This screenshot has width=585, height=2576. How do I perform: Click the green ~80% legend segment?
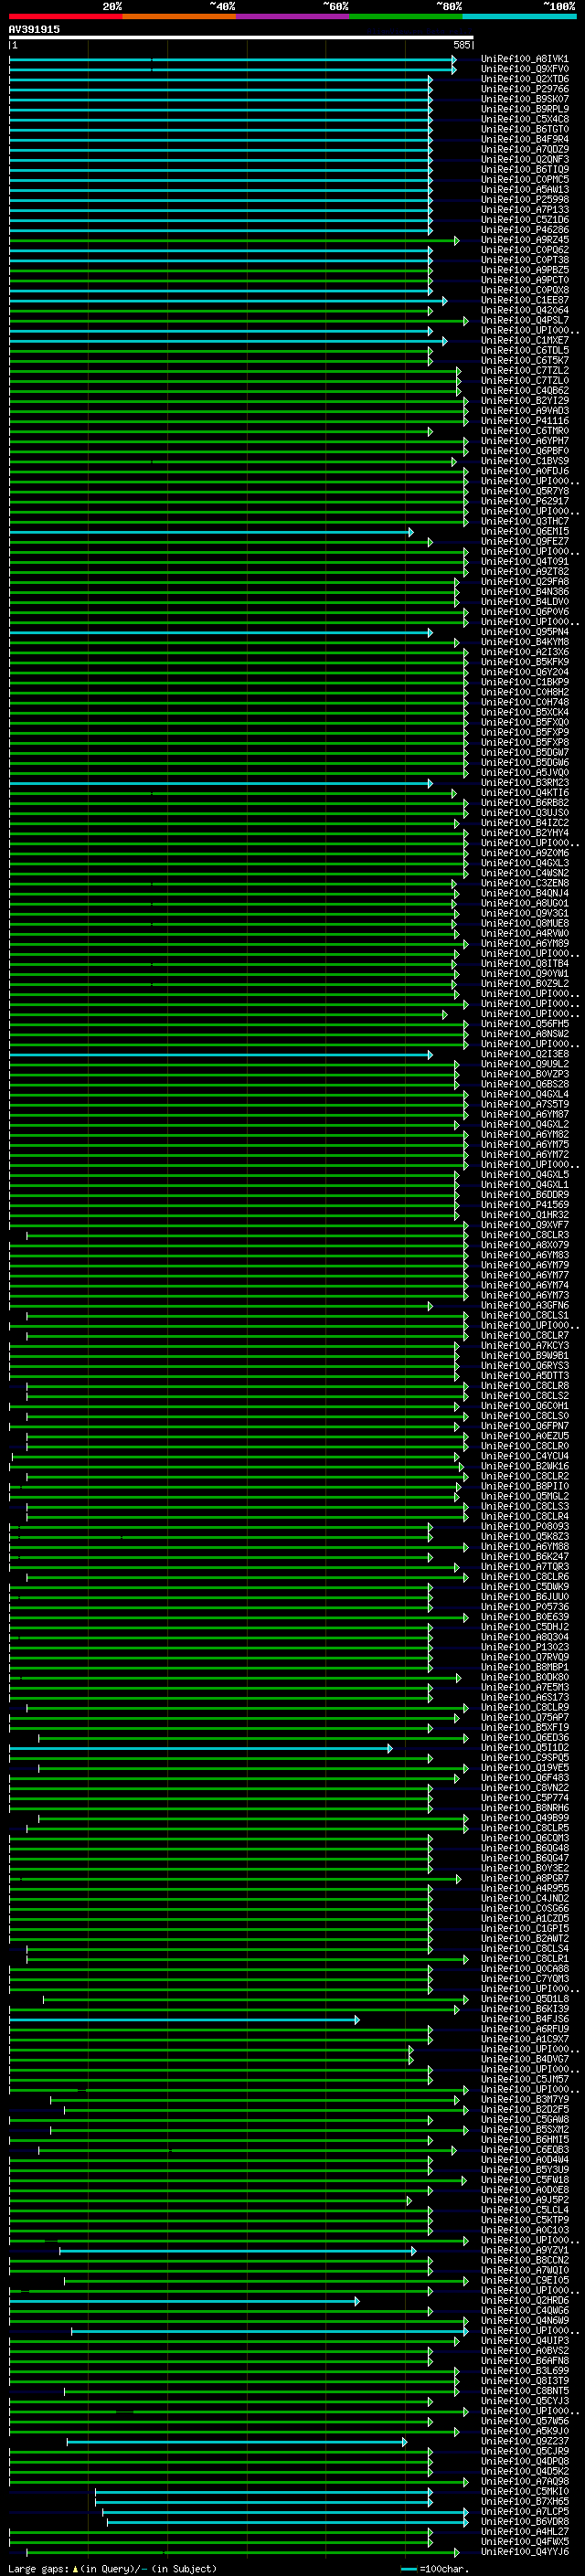click(406, 16)
